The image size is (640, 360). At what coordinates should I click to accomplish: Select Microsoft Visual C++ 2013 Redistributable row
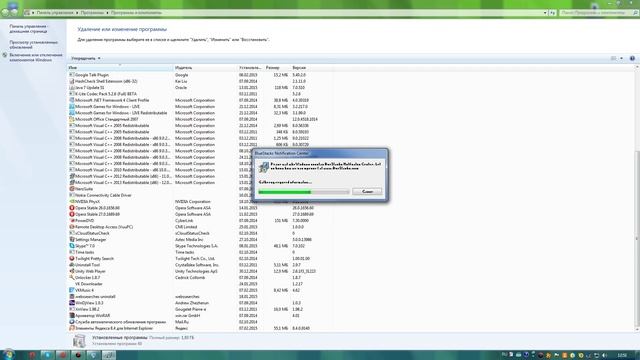[200, 182]
